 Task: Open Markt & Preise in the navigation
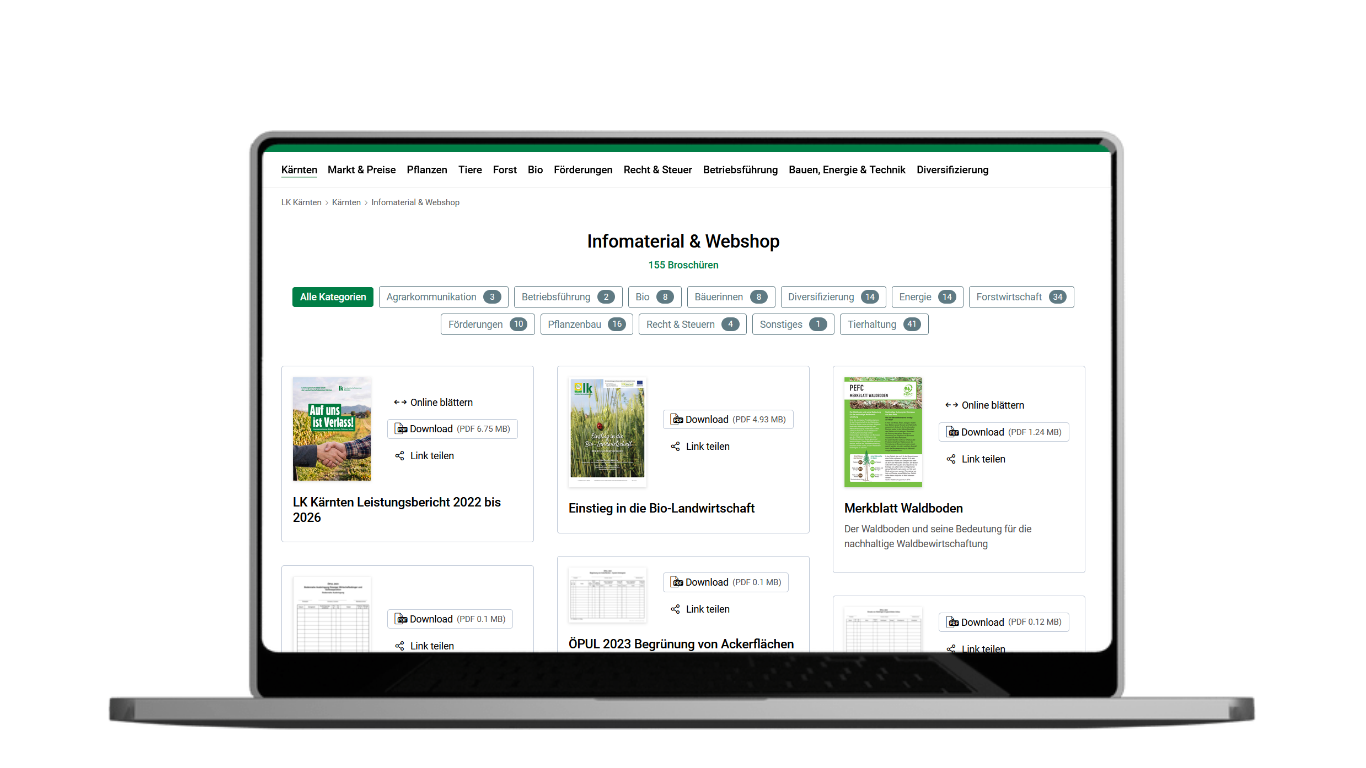pyautogui.click(x=362, y=170)
